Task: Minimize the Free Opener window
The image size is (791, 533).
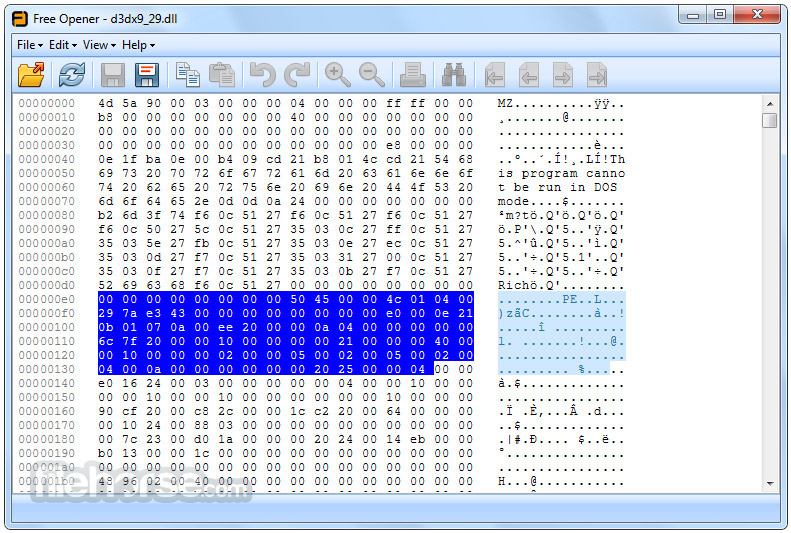Action: click(x=693, y=15)
